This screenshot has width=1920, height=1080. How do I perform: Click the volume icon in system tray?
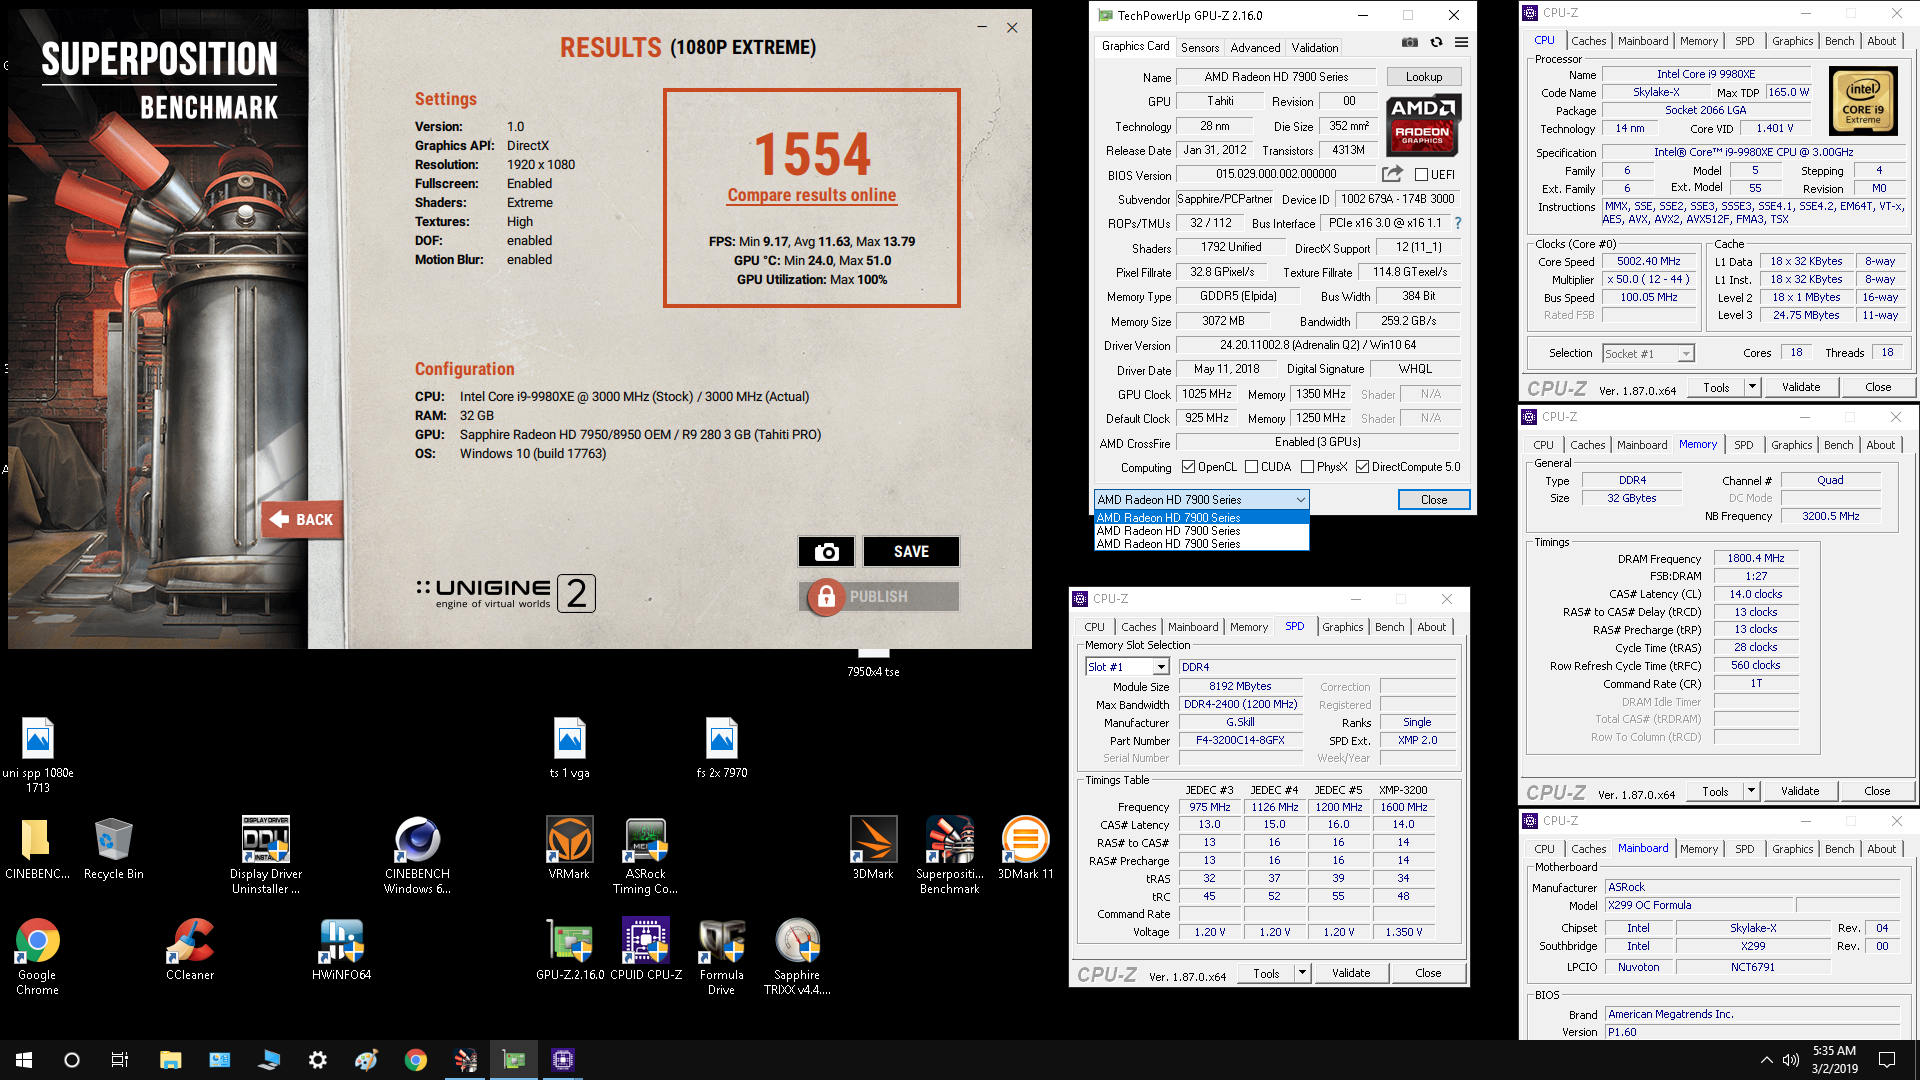pyautogui.click(x=1790, y=1060)
